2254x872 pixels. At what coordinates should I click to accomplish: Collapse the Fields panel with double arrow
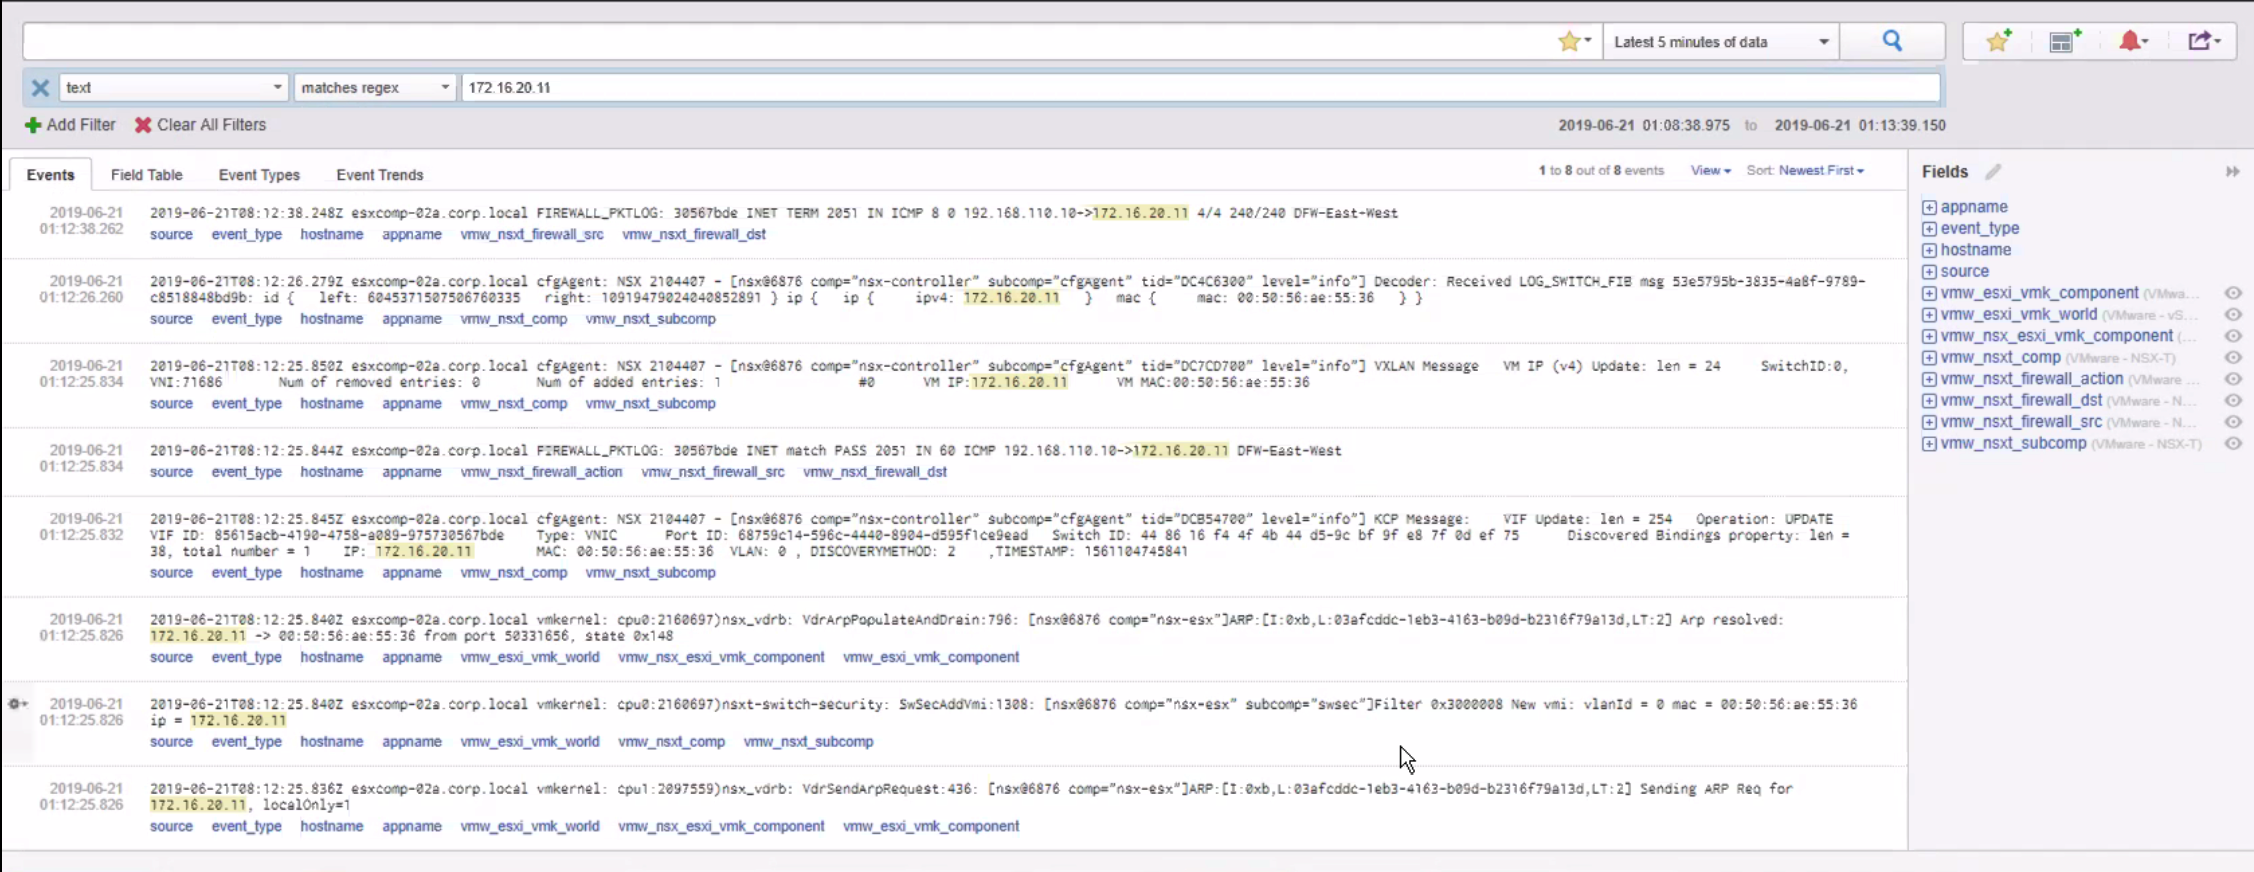click(2232, 172)
